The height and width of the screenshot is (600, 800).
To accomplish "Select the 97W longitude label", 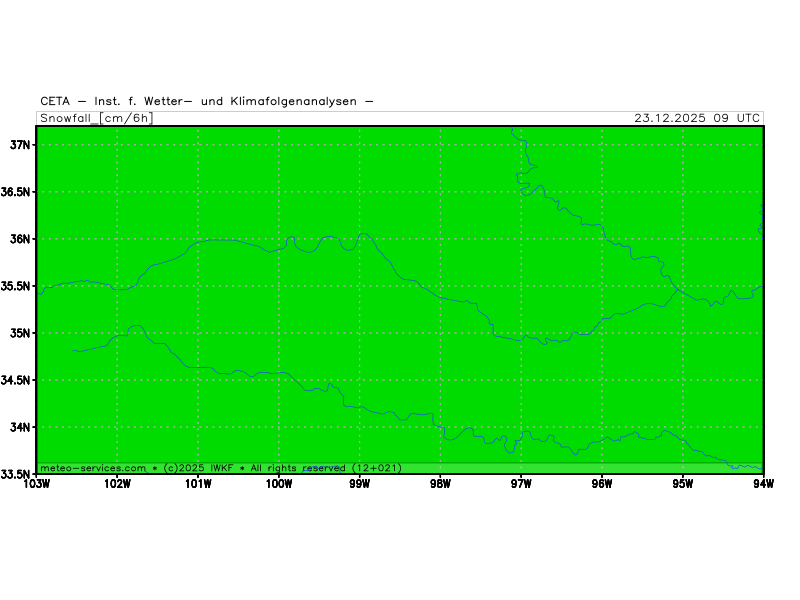I will [521, 485].
